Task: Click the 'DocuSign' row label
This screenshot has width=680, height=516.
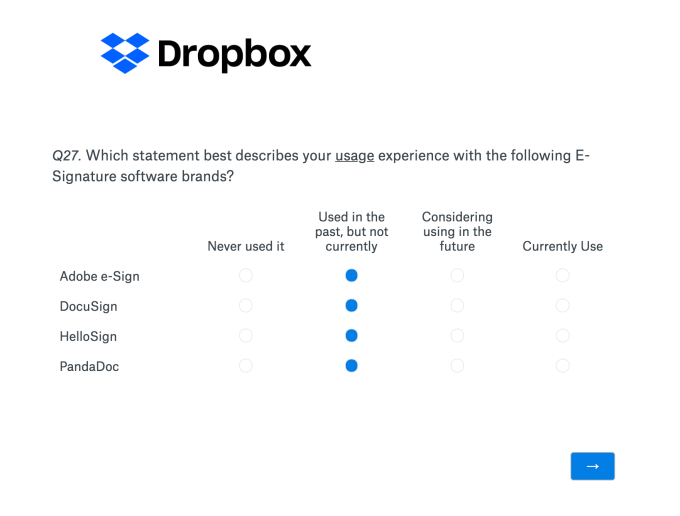Action: 88,307
